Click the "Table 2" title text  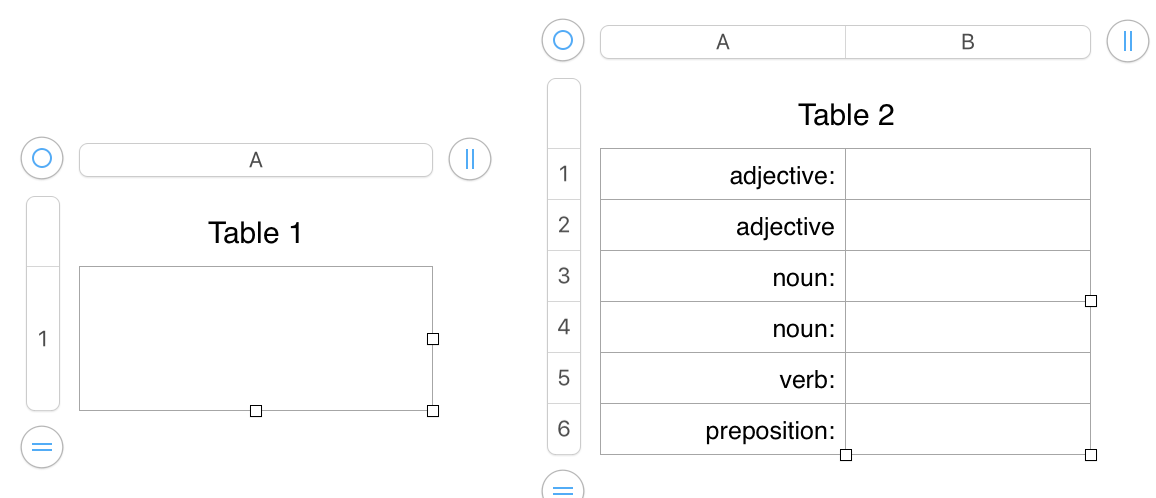(846, 115)
